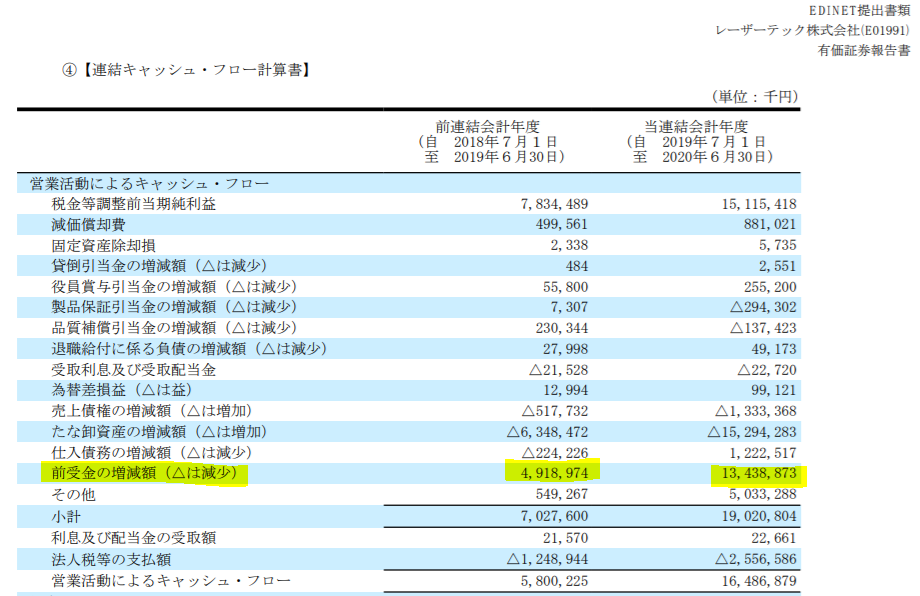
Task: Click the 有価証券報告書 text at top right
Action: [x=864, y=50]
